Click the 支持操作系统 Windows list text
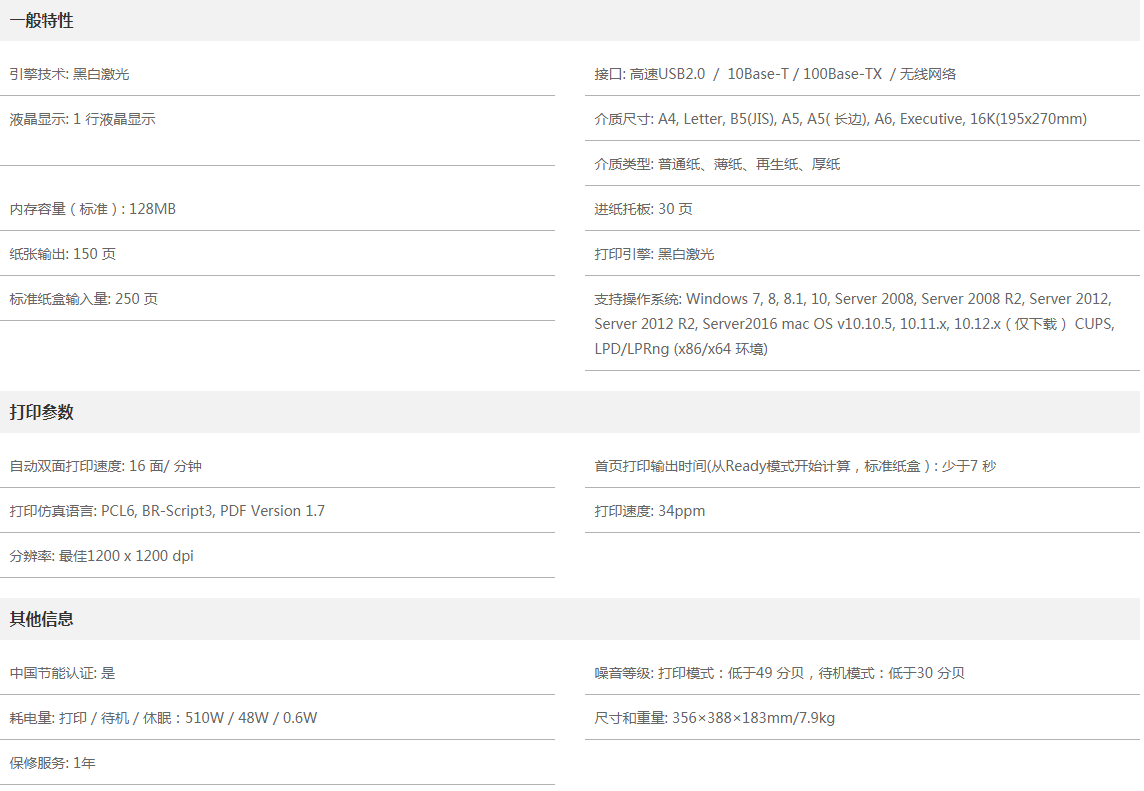1144x791 pixels. point(853,324)
